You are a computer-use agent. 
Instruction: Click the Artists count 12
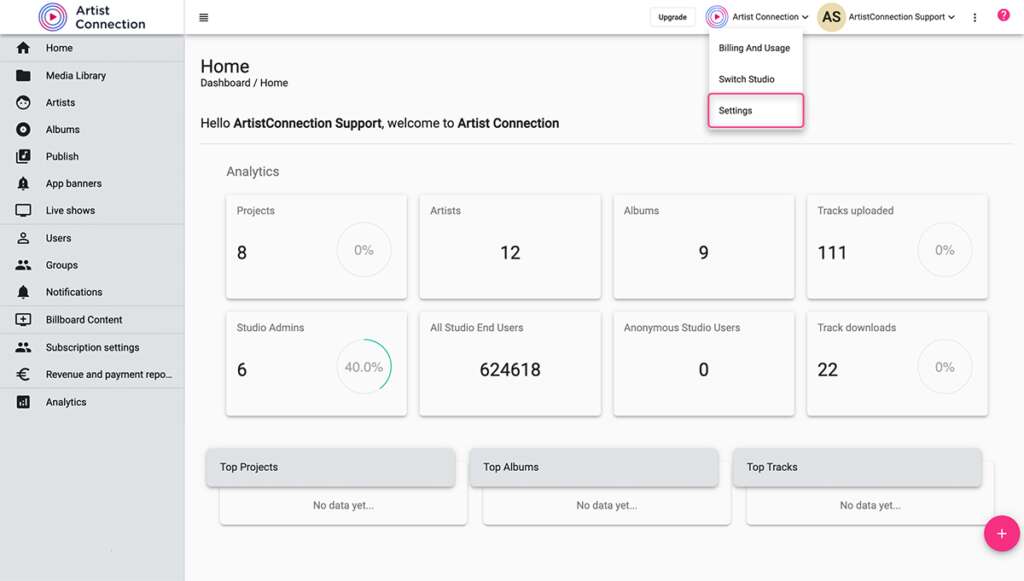click(510, 253)
